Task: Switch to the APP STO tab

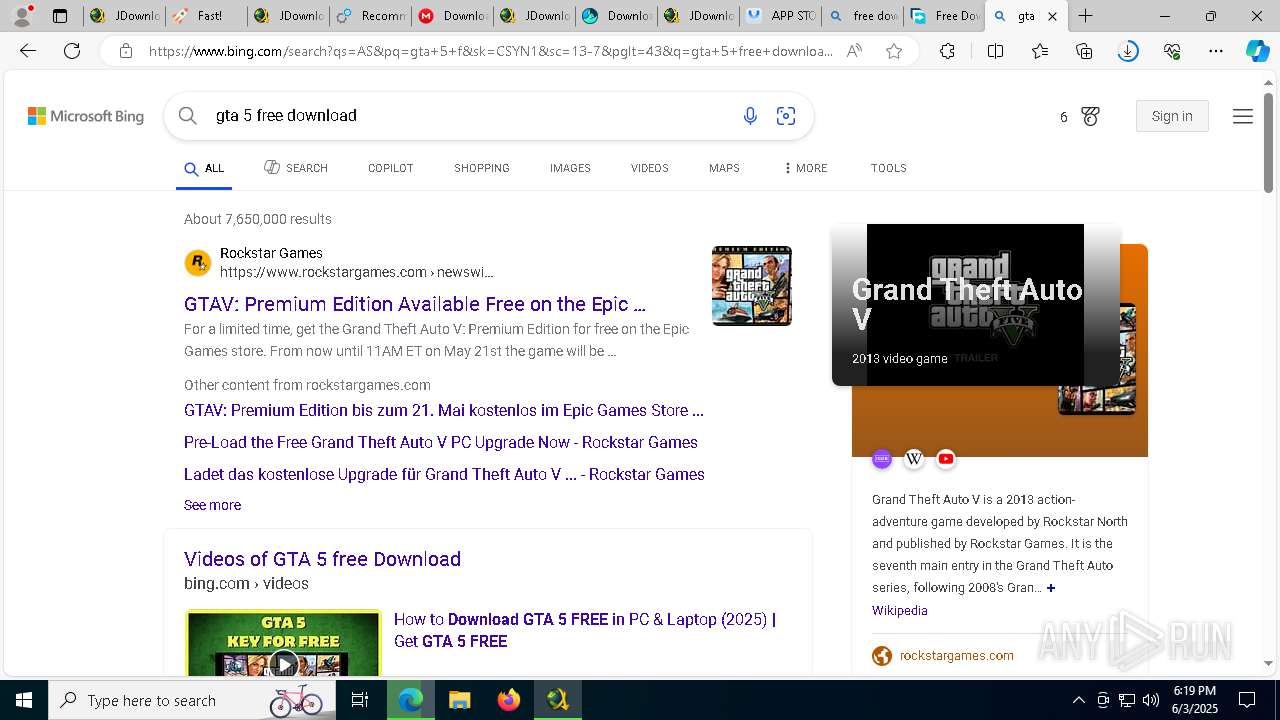Action: [781, 16]
